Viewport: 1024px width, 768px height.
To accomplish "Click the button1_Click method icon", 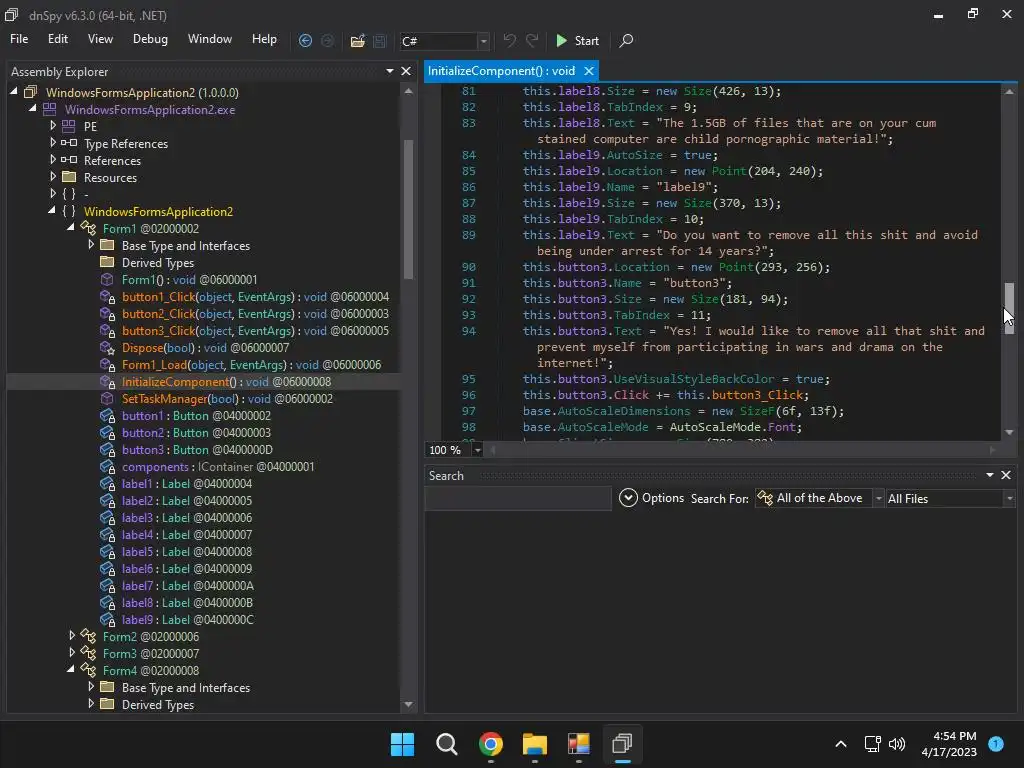I will click(107, 296).
